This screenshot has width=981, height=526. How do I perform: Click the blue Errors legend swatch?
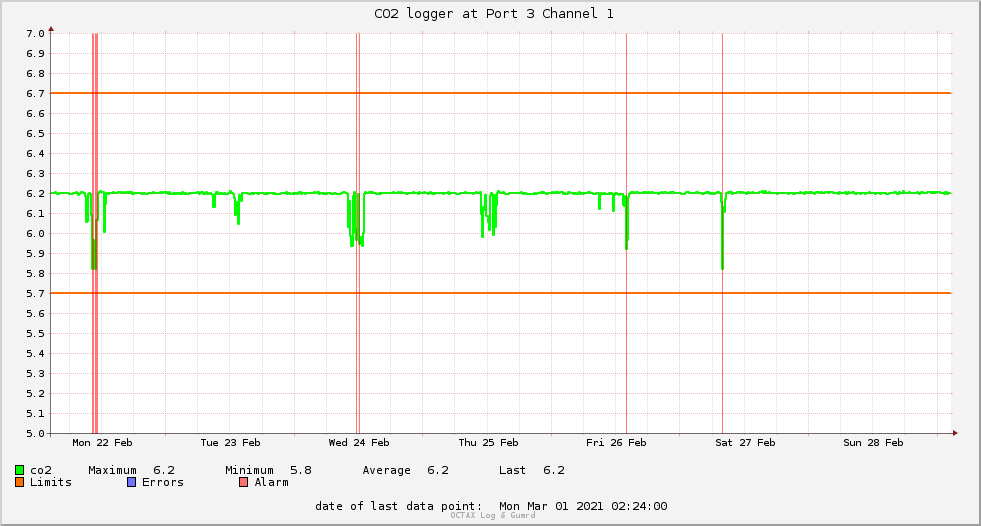131,482
